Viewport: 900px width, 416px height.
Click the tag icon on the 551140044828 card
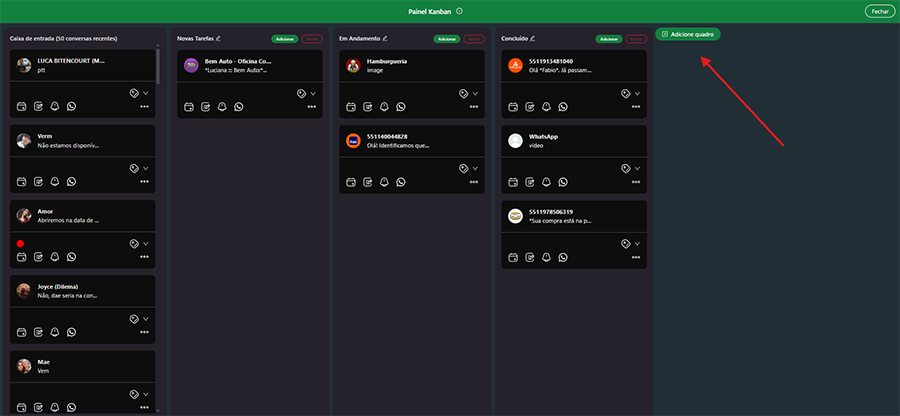coord(463,168)
